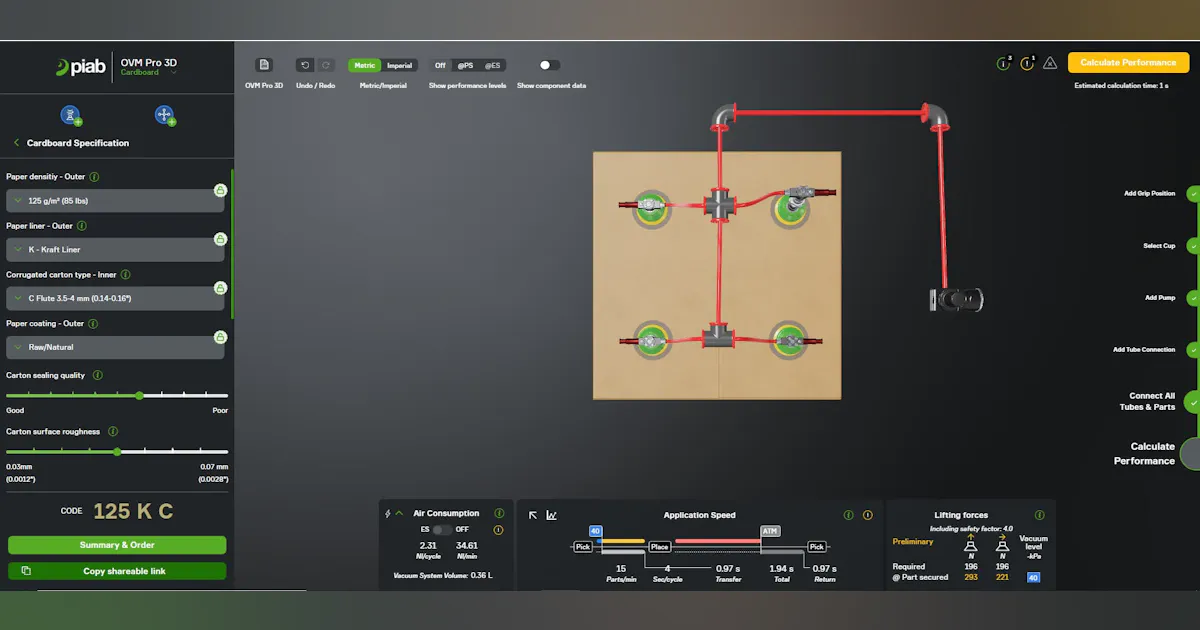The height and width of the screenshot is (630, 1200).
Task: Open the chart icon in Application Speed
Action: click(550, 515)
